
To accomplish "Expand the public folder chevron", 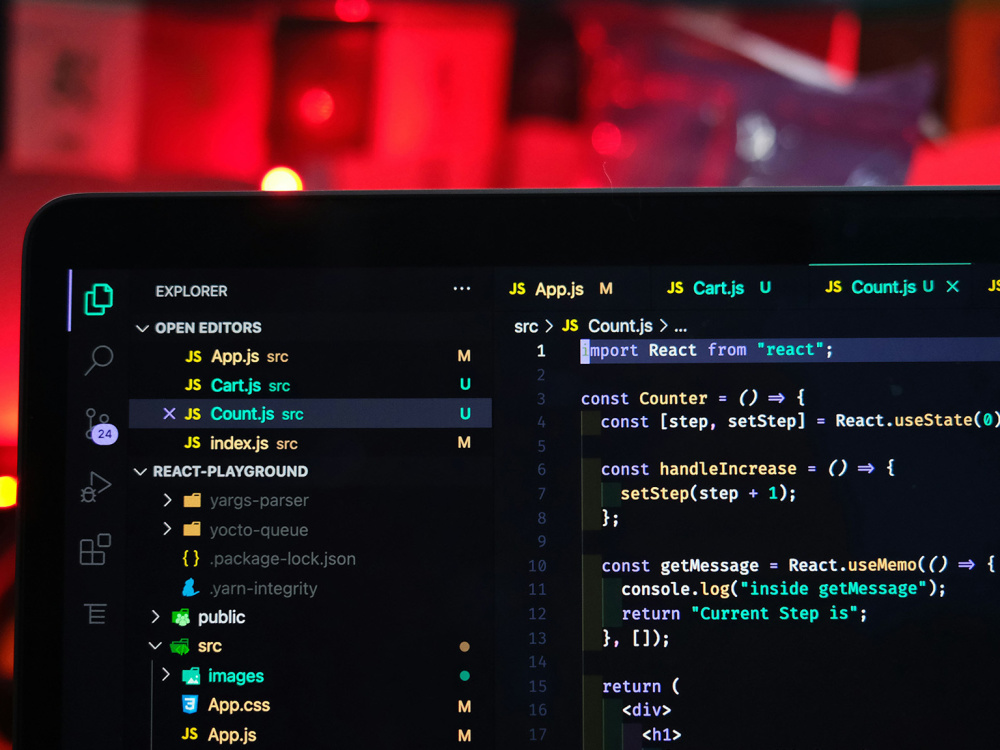I will pos(155,617).
